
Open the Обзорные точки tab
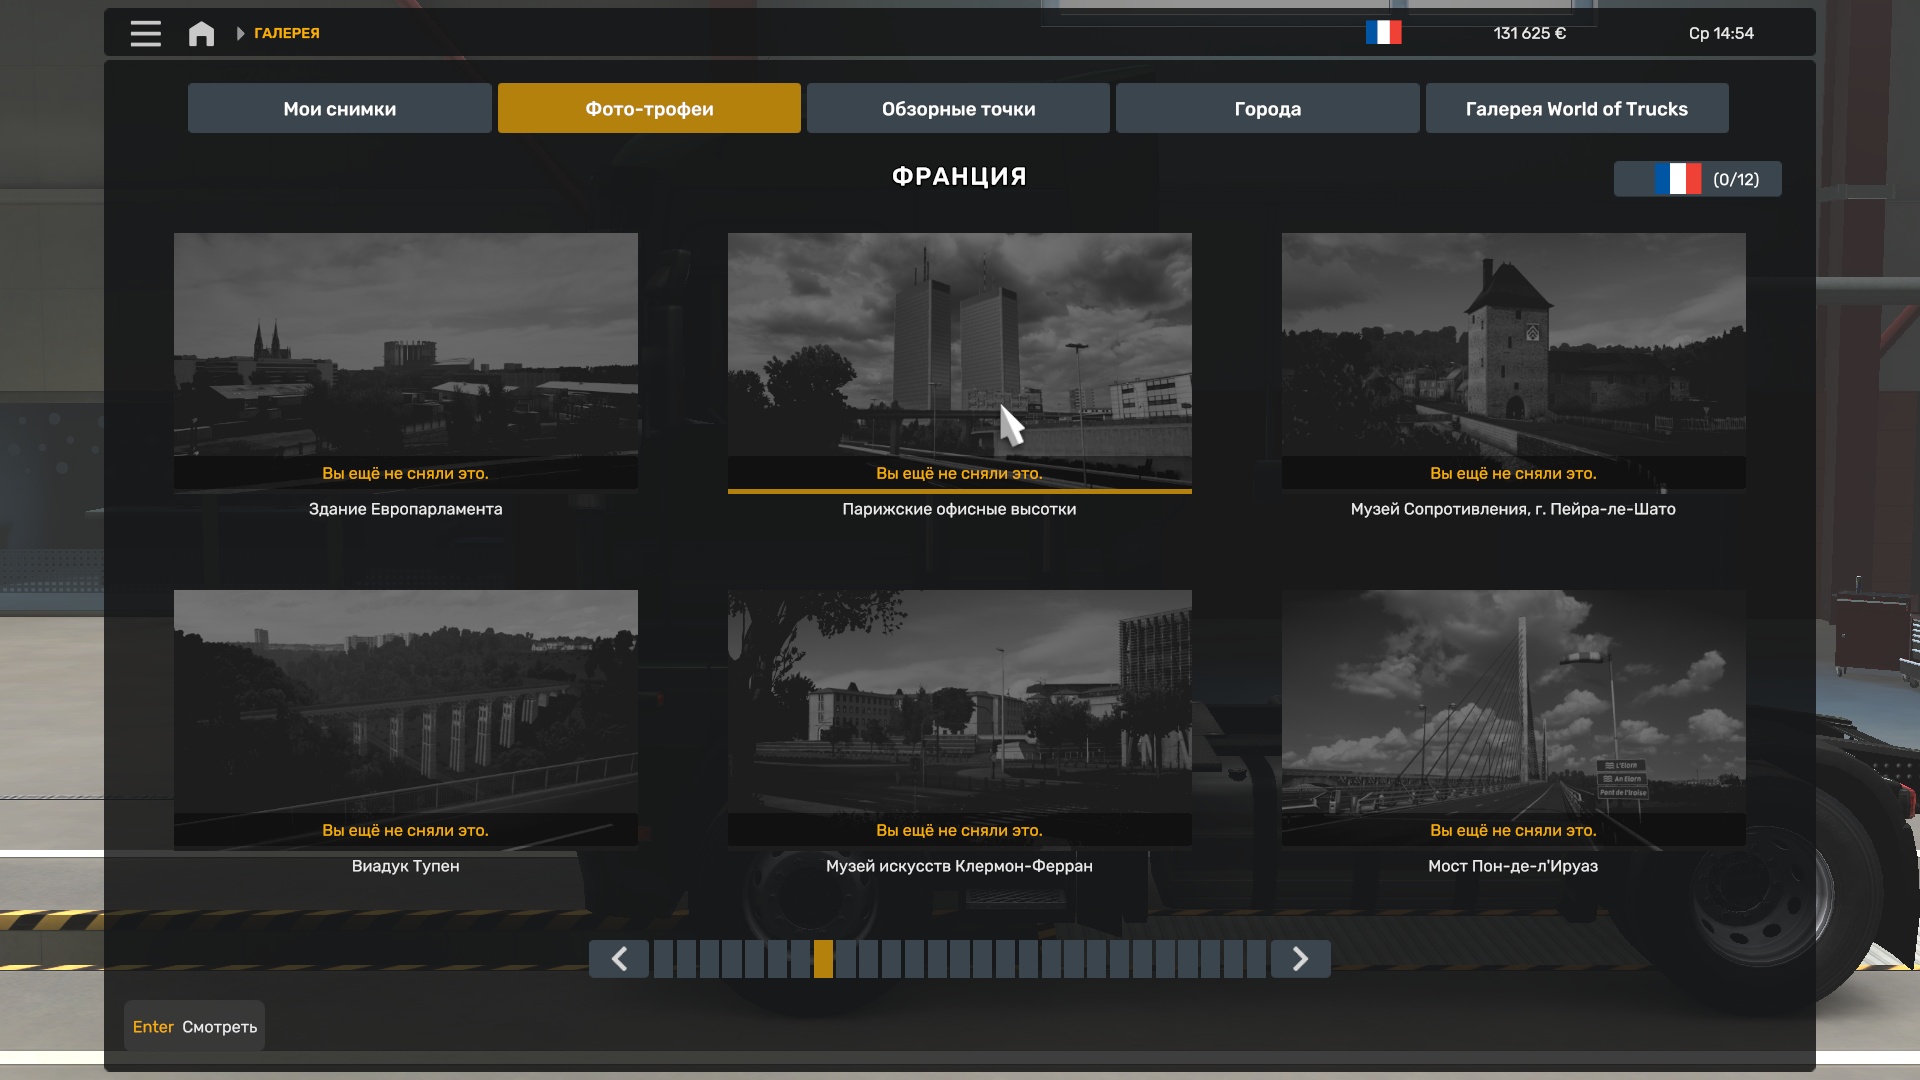(958, 109)
